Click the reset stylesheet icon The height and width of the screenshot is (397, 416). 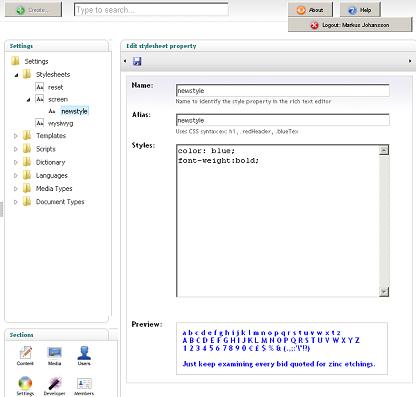click(40, 87)
